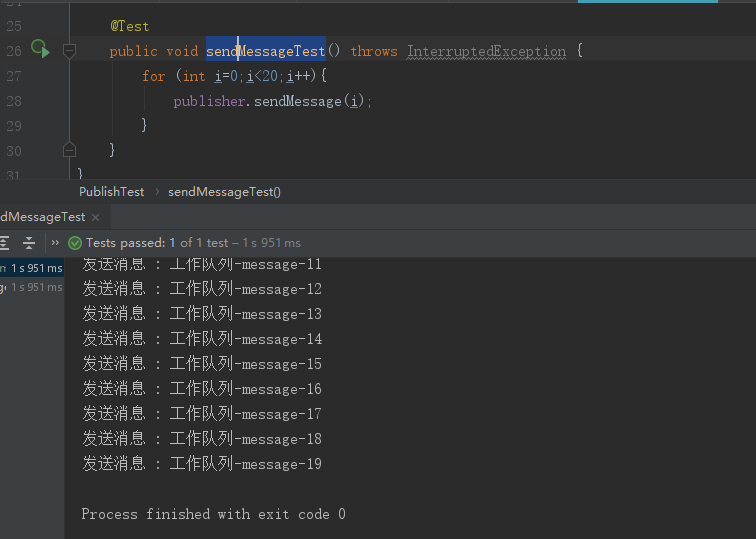Click the void keyword on line 26
This screenshot has height=539, width=756.
pos(182,51)
